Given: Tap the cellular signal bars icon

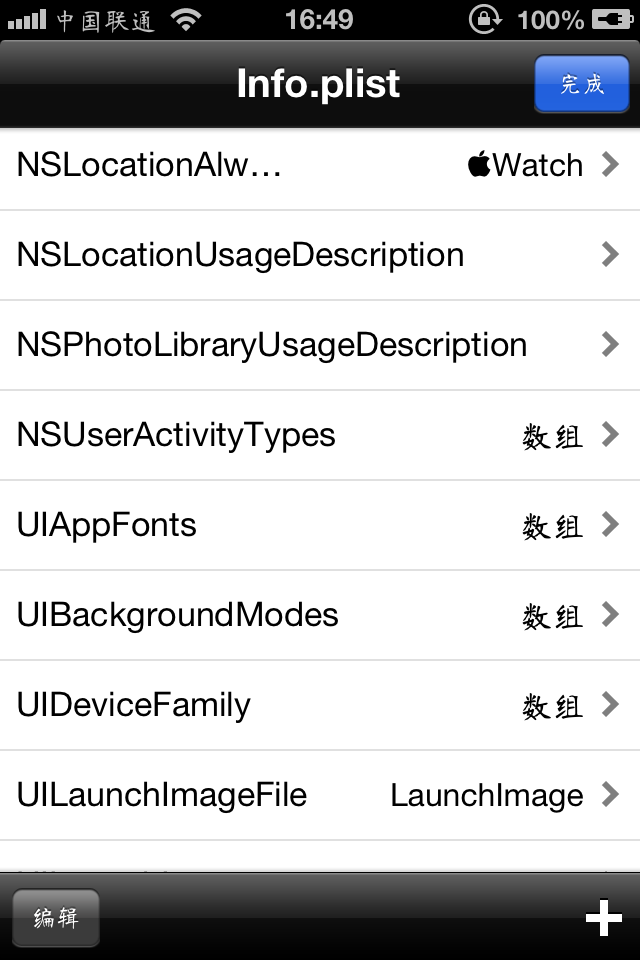Looking at the screenshot, I should (26, 20).
